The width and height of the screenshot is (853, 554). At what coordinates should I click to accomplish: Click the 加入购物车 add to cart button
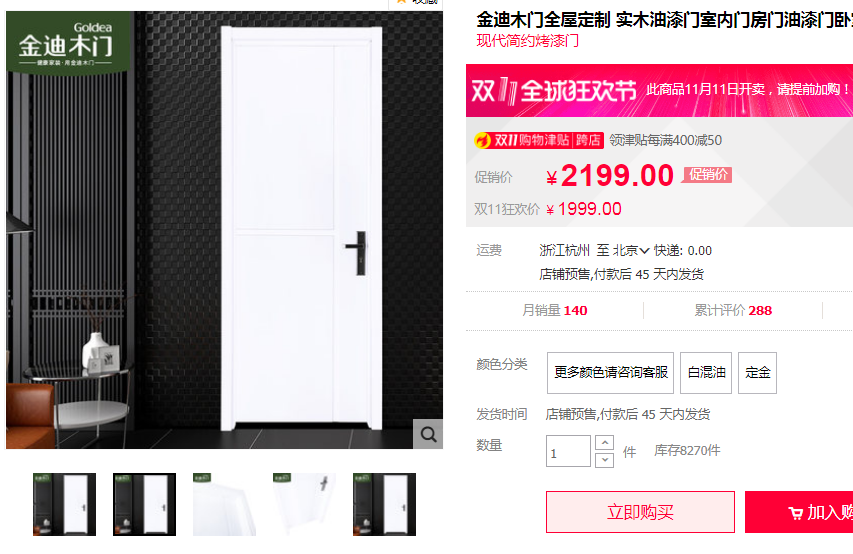[799, 512]
